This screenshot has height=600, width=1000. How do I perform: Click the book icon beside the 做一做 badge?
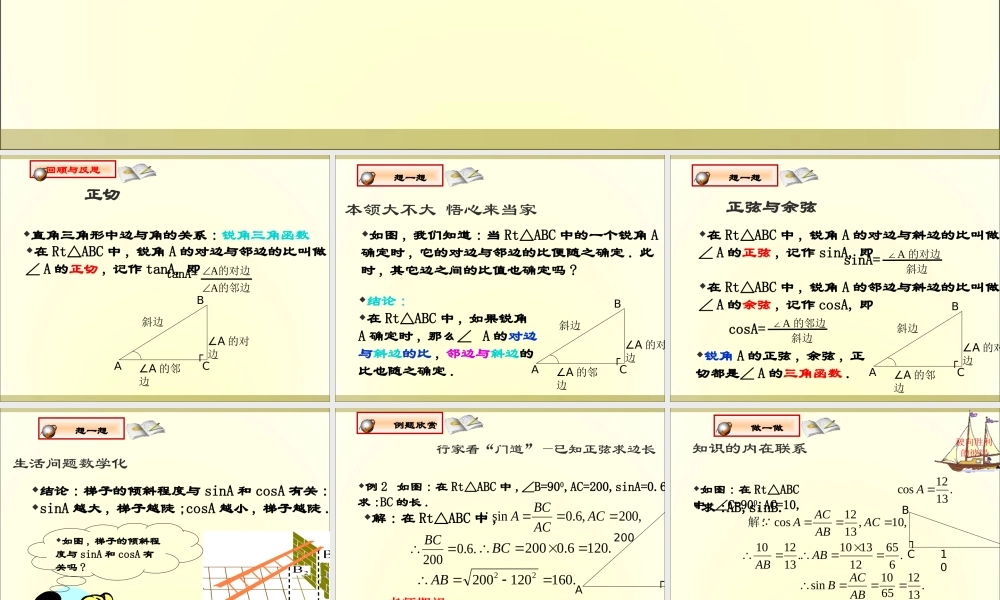[x=821, y=427]
